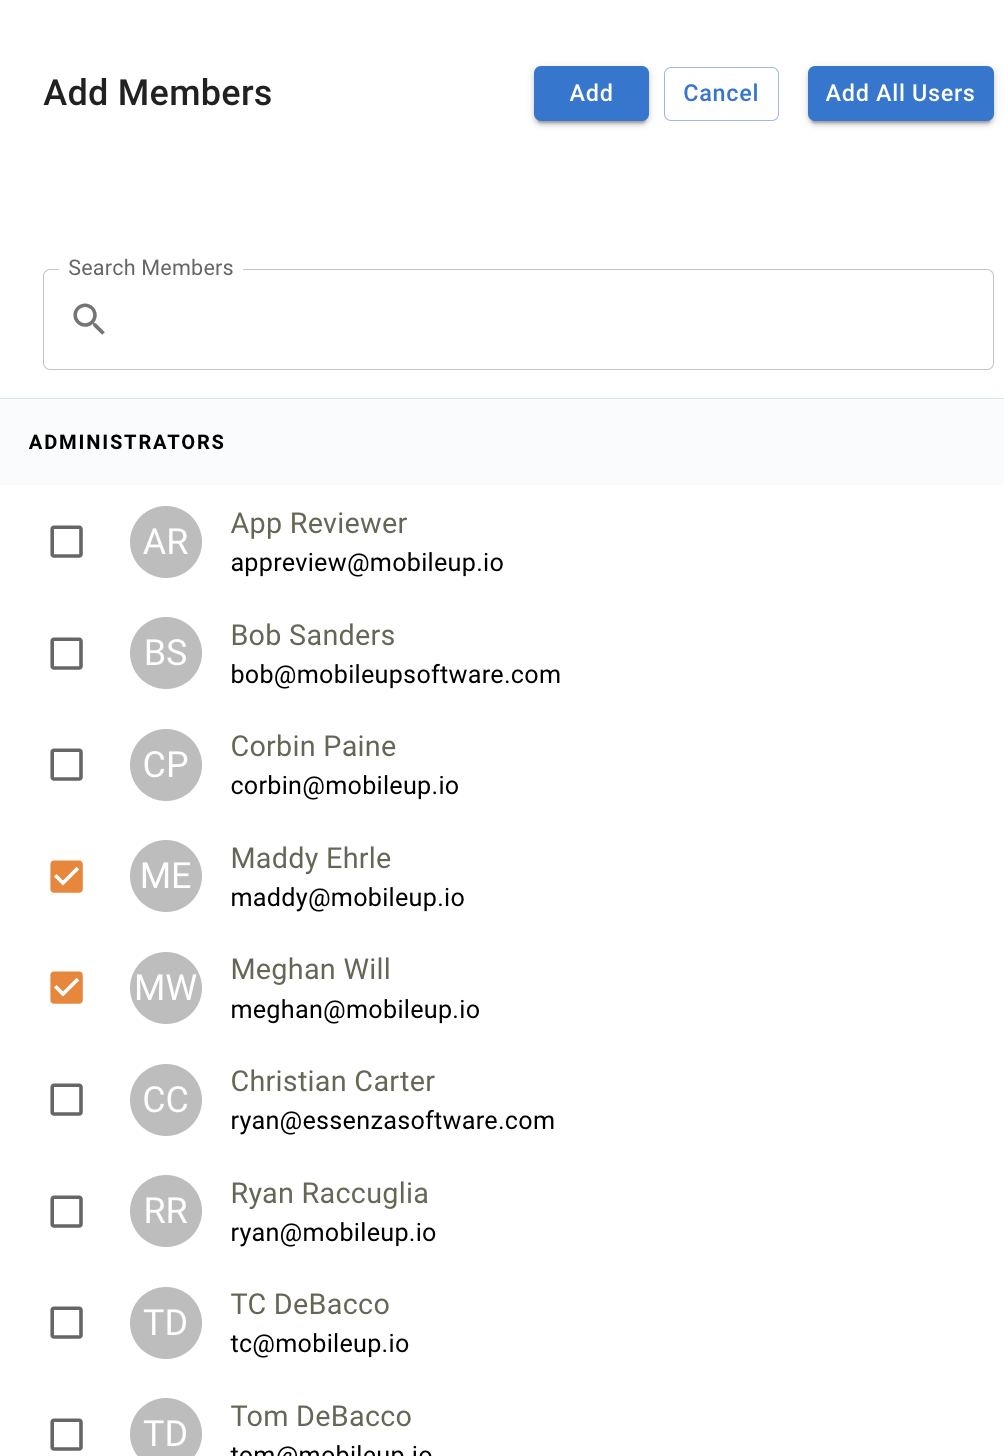
Task: Click the ADMINISTRATORS section header
Action: pos(126,441)
